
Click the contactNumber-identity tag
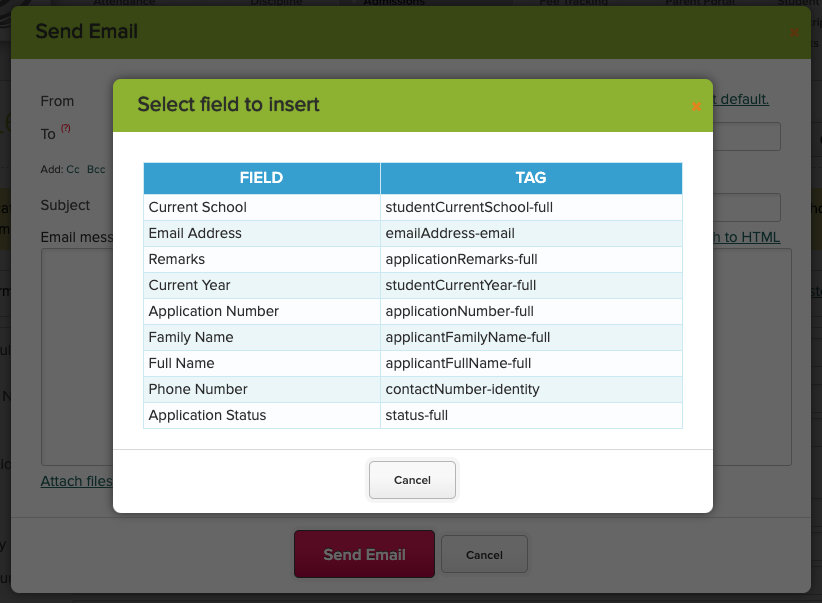[462, 389]
